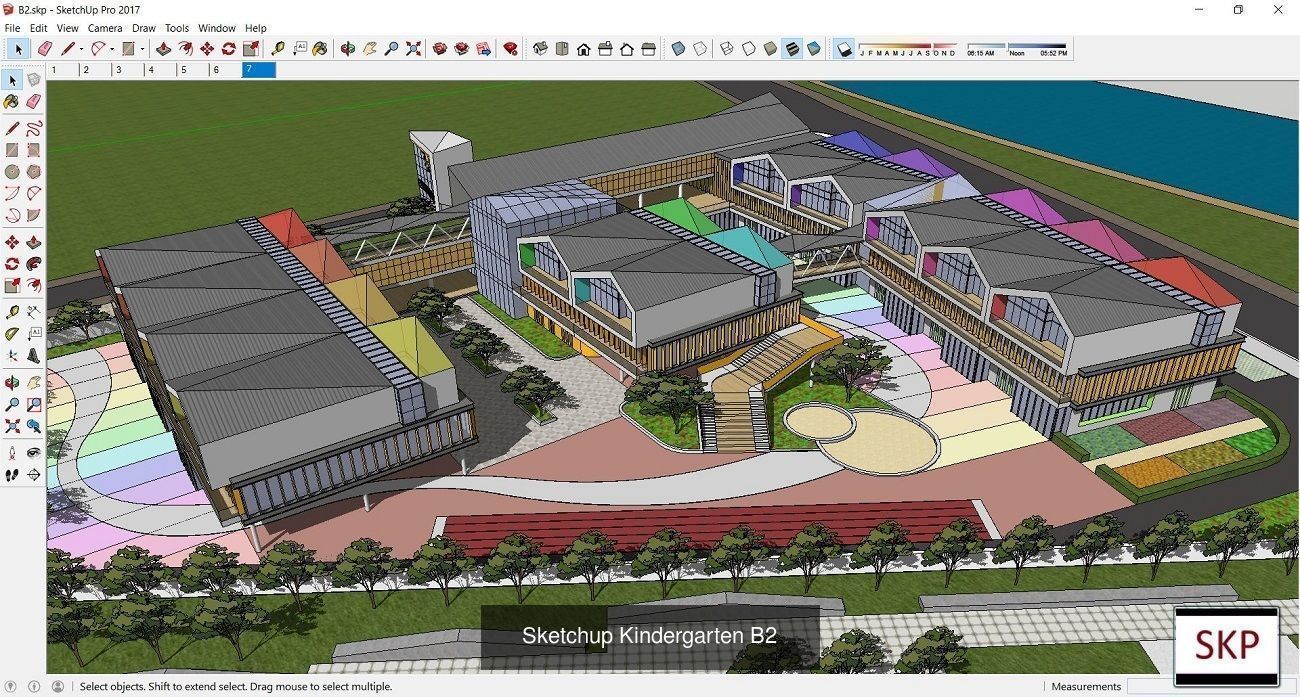This screenshot has width=1300, height=697.
Task: Open the Camera menu
Action: [x=105, y=28]
